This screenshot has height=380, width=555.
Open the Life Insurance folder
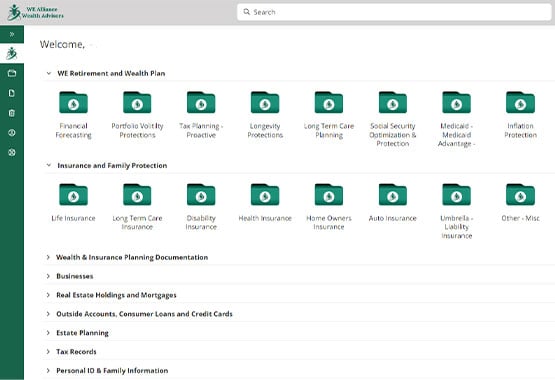[73, 195]
